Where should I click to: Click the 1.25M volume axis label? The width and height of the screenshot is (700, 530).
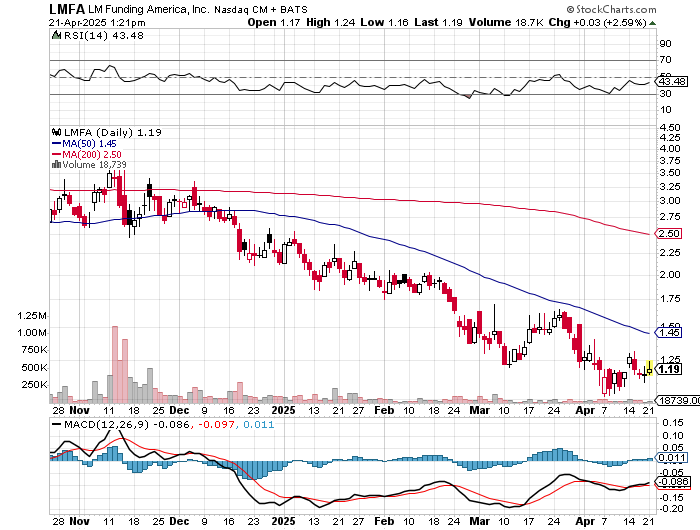[x=32, y=316]
